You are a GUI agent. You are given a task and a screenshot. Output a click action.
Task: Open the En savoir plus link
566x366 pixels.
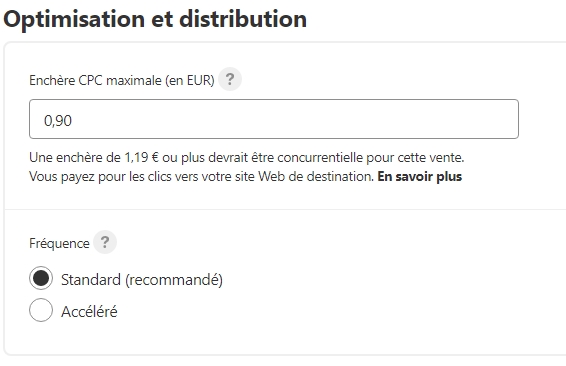420,177
